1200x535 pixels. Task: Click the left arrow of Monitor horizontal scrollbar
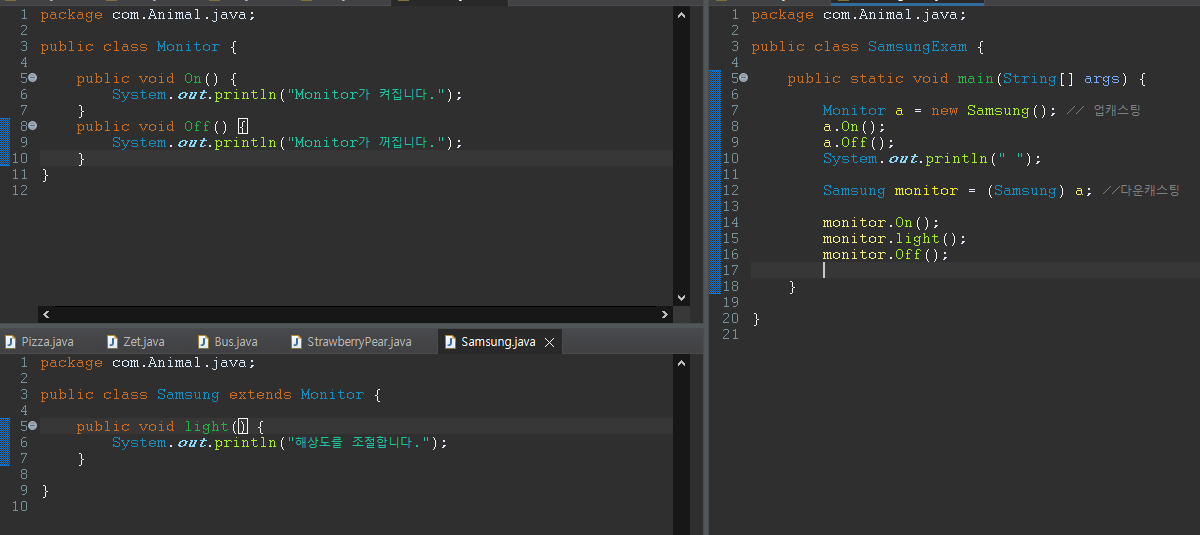47,315
